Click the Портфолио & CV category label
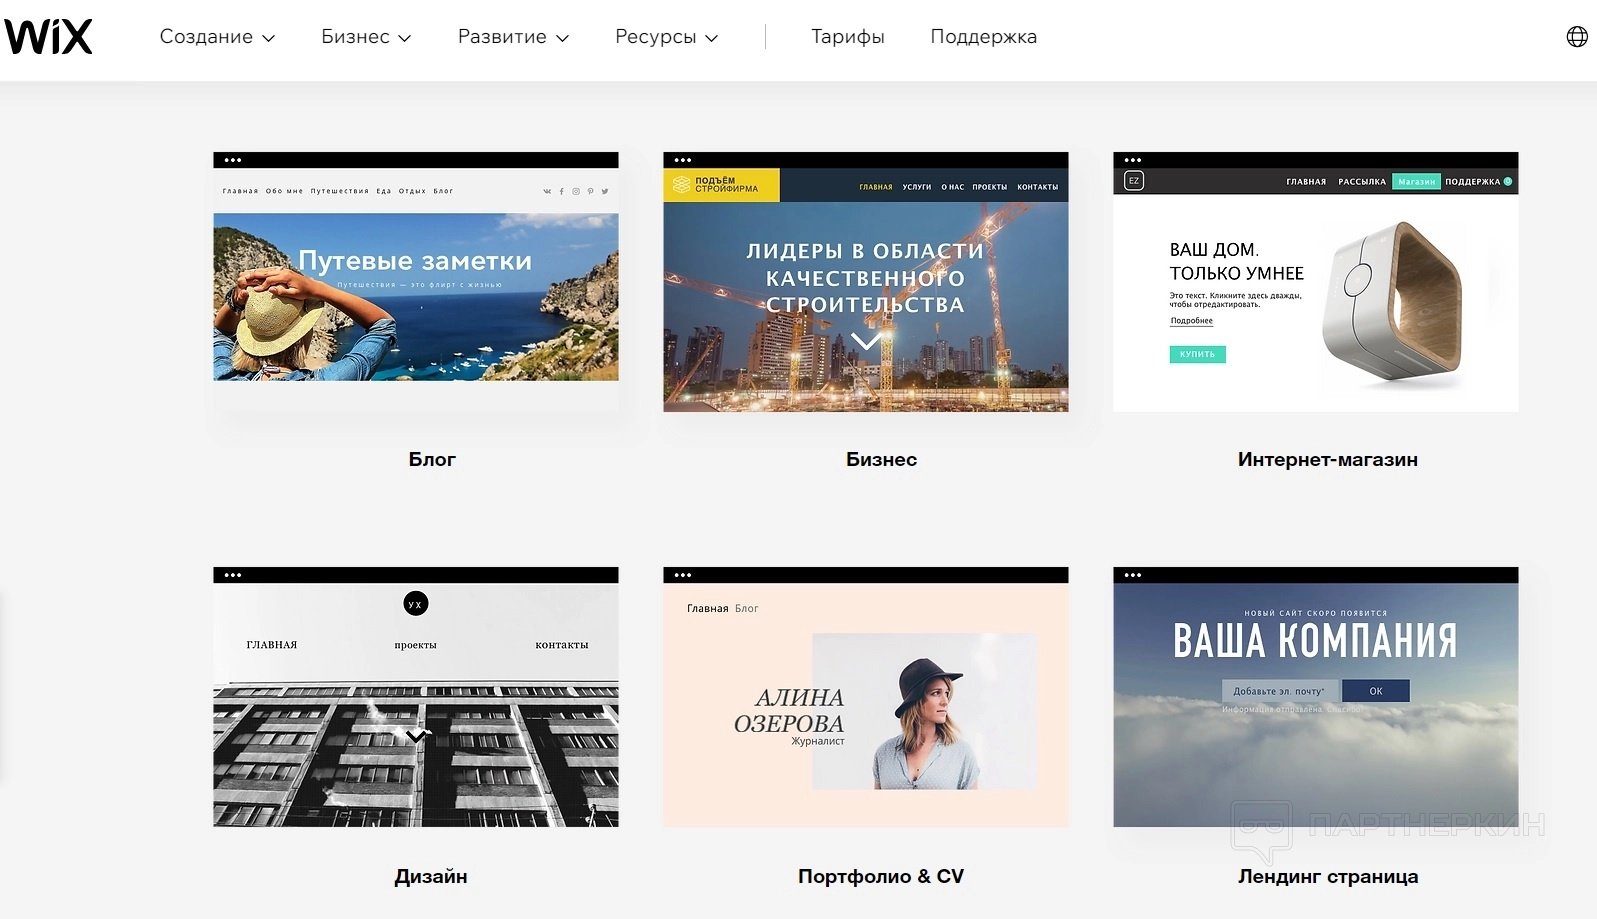The image size is (1597, 919). 881,877
